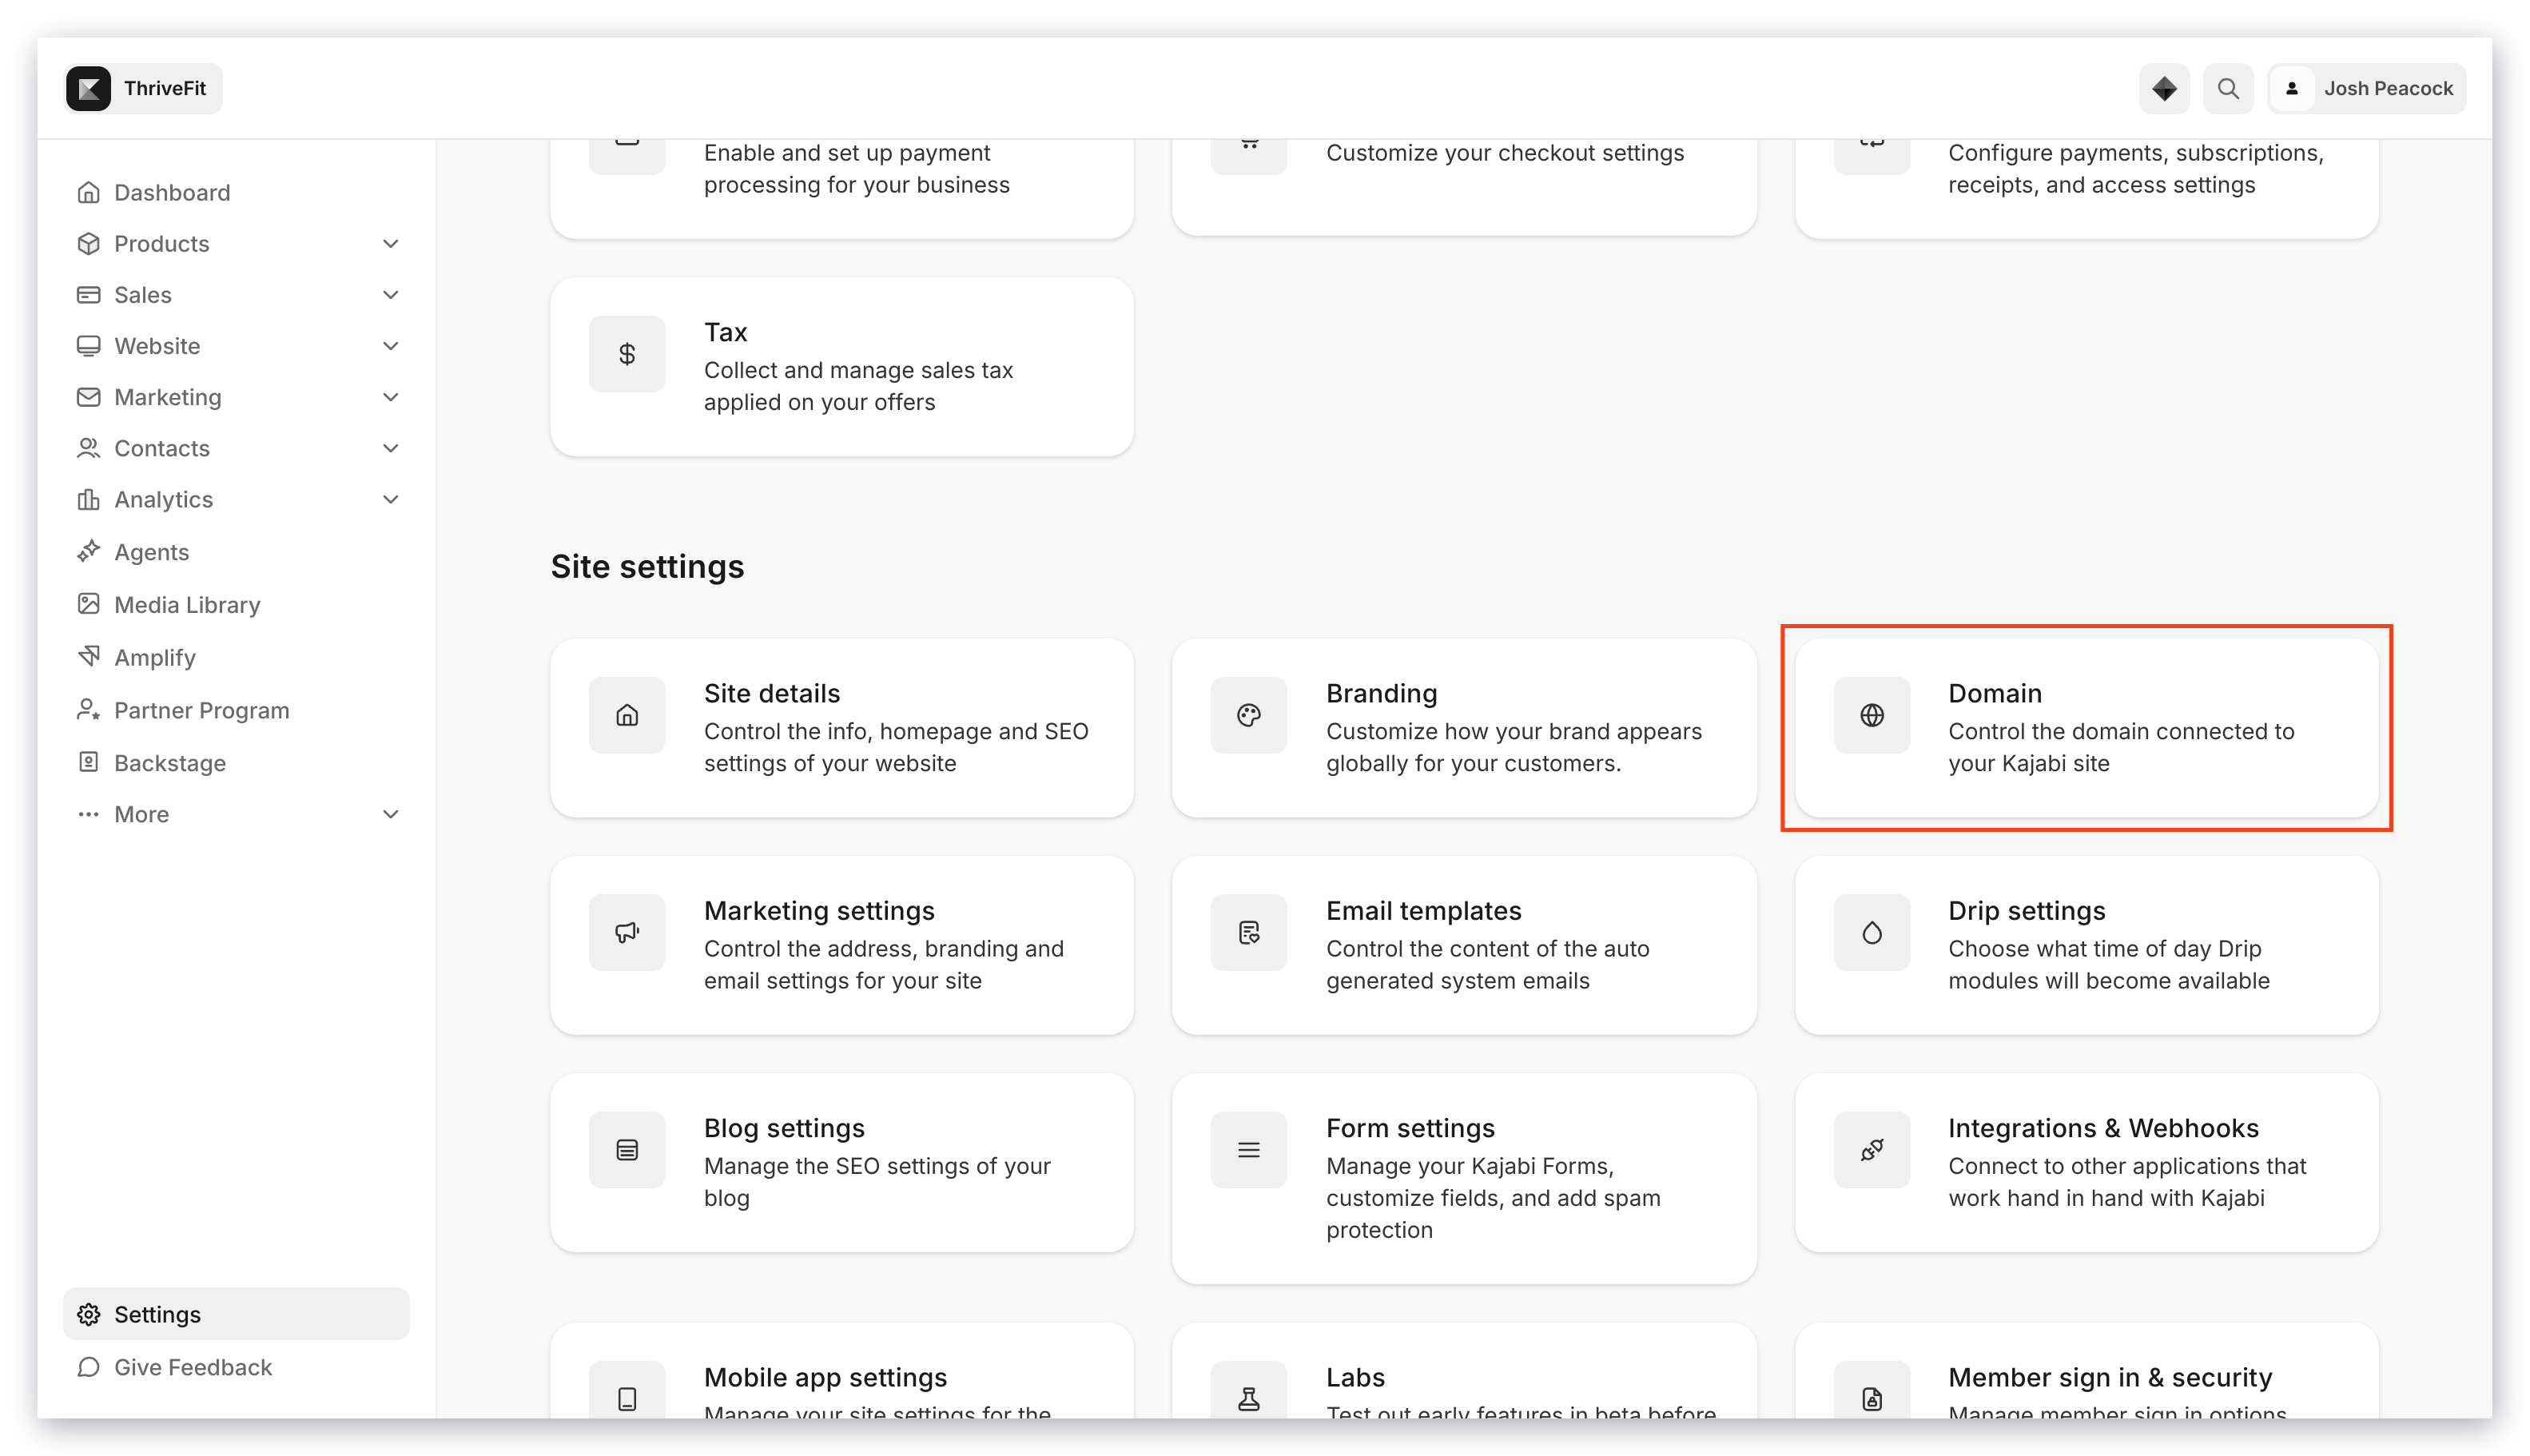This screenshot has width=2530, height=1456.
Task: Click the Drip settings droplet icon
Action: pos(1871,932)
